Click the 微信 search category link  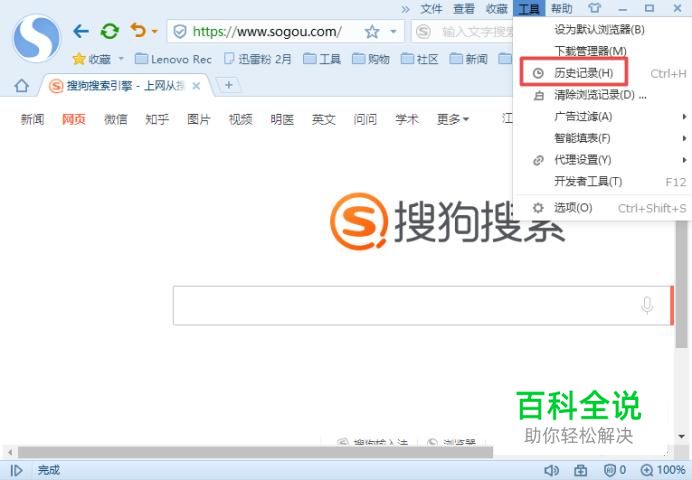(x=116, y=119)
